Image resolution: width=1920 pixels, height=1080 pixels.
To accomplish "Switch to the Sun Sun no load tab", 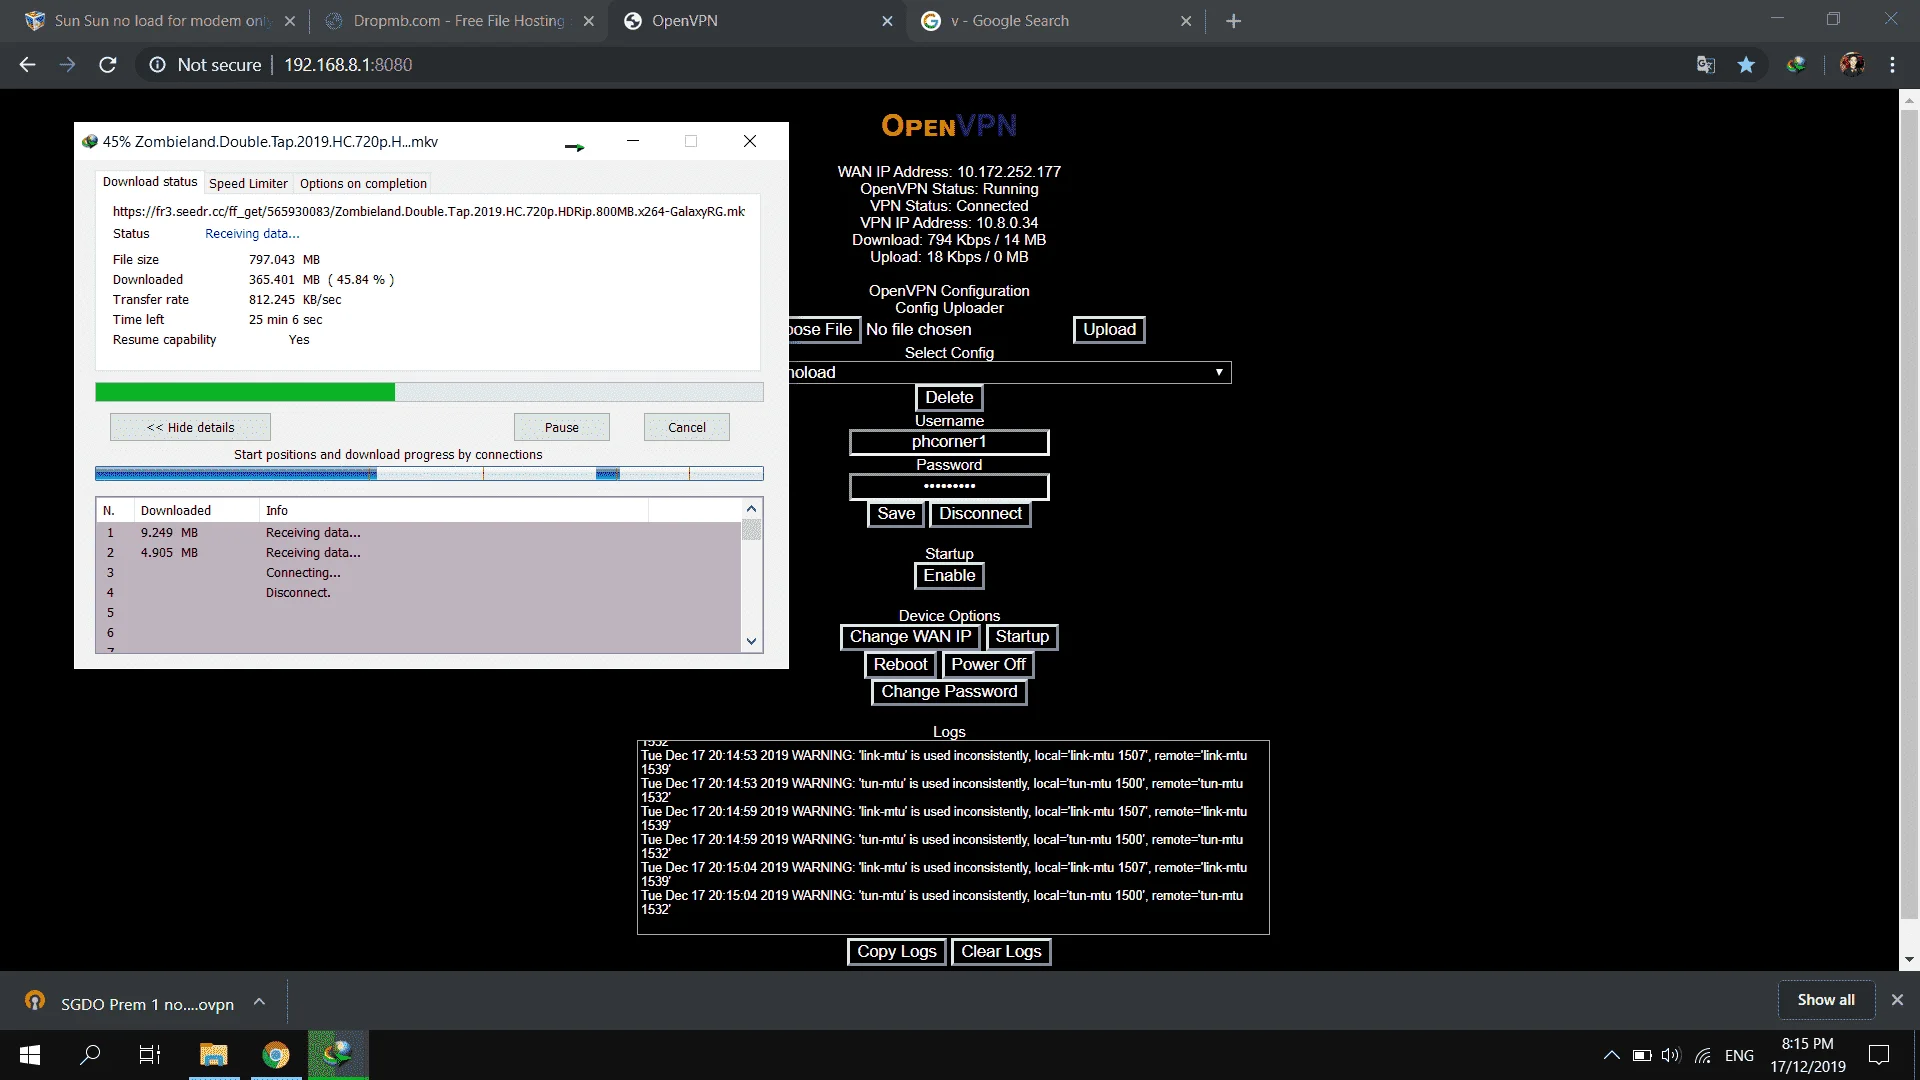I will 160,21.
